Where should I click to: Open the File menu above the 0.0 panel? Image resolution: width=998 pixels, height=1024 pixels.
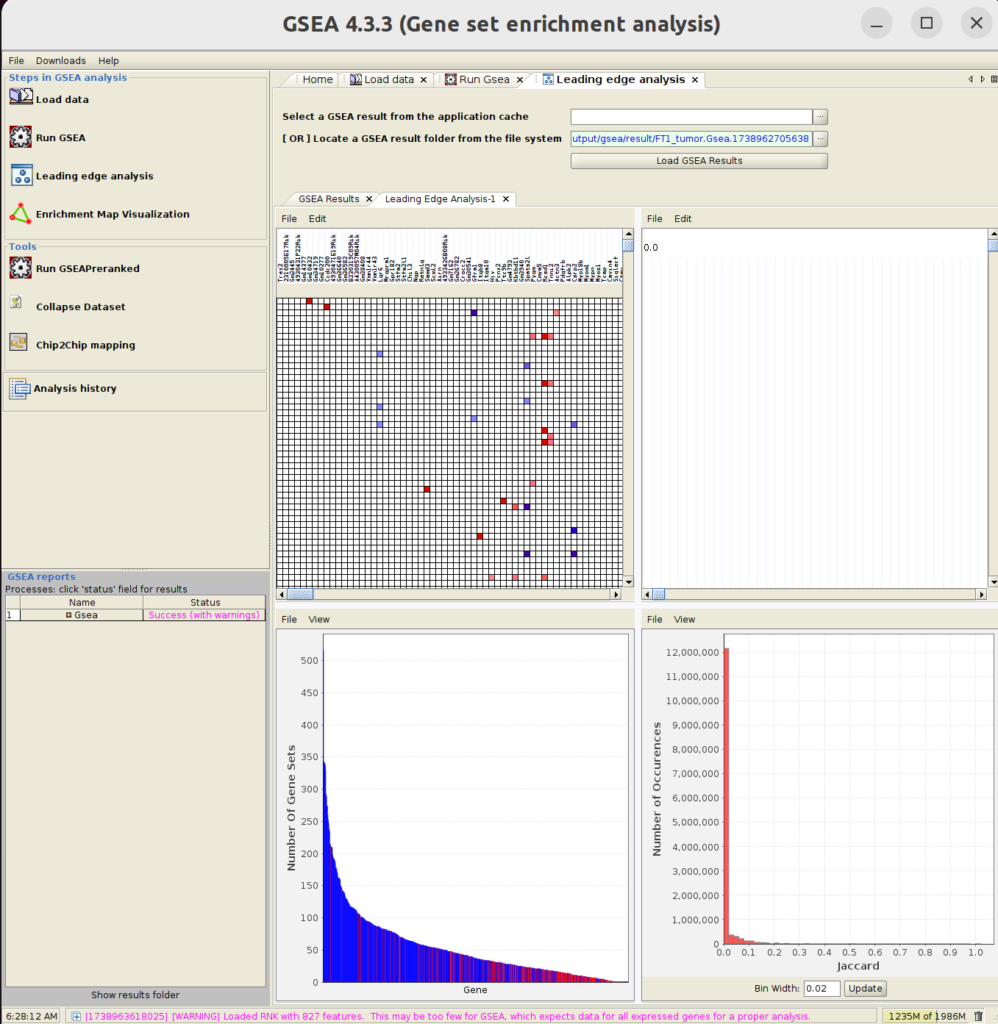654,219
